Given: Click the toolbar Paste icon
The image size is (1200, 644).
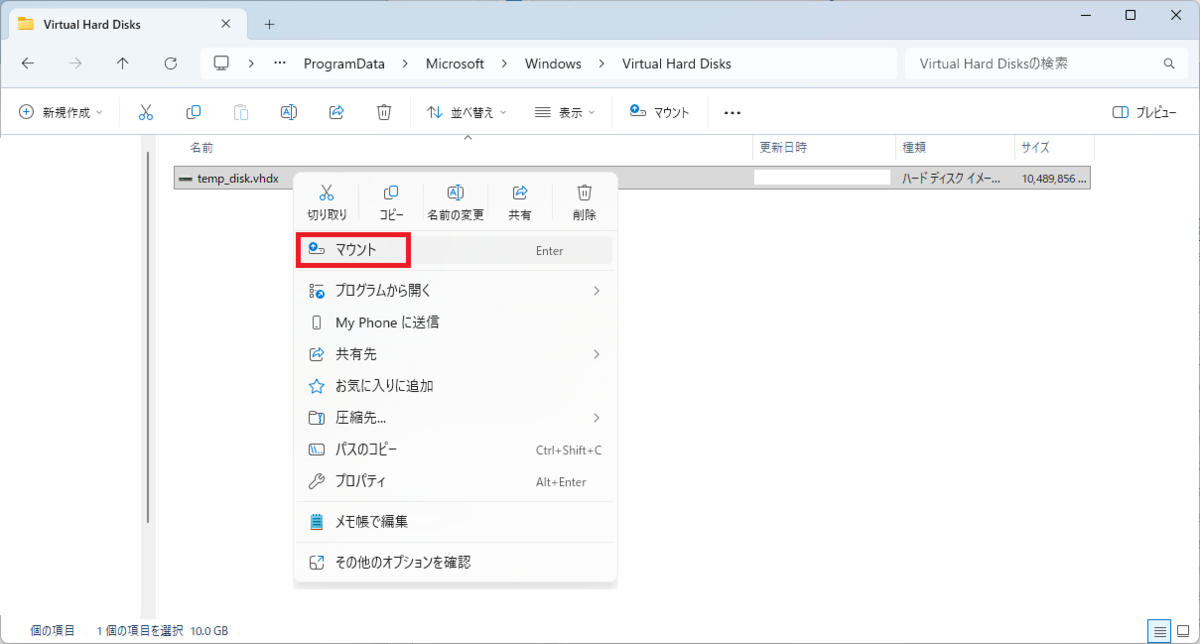Looking at the screenshot, I should [240, 112].
